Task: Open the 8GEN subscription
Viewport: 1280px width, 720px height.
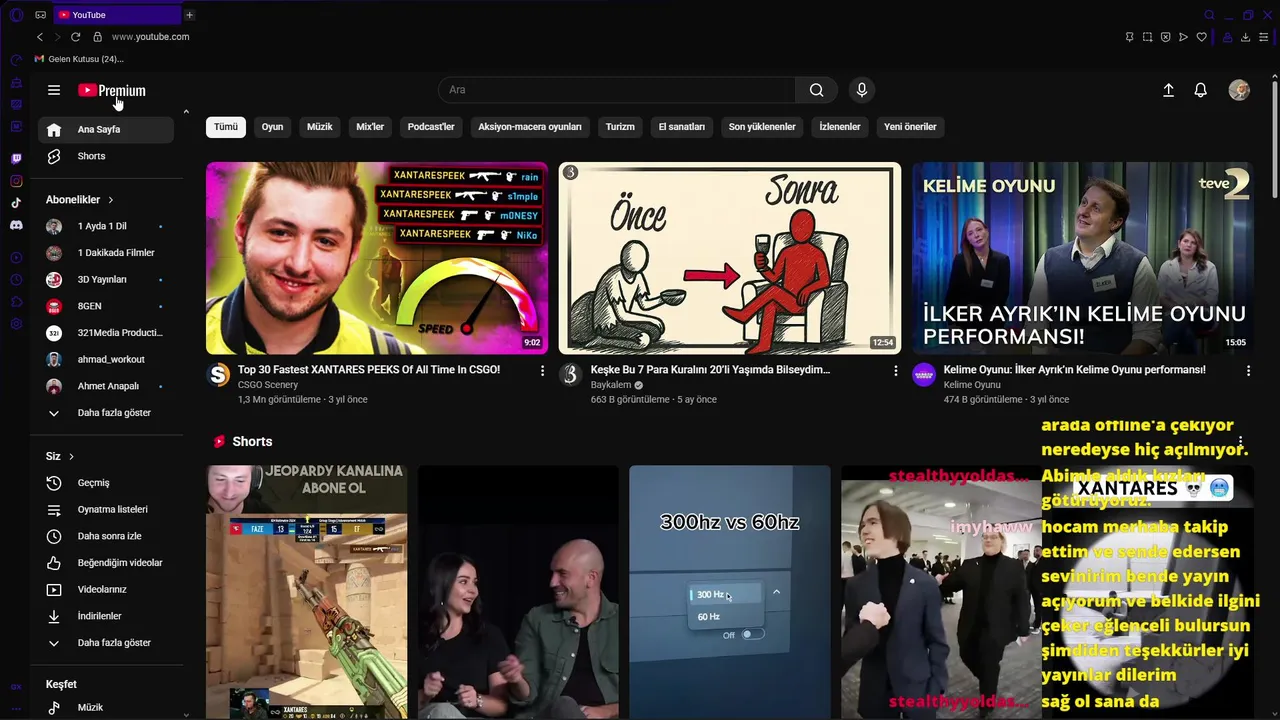Action: tap(106, 306)
